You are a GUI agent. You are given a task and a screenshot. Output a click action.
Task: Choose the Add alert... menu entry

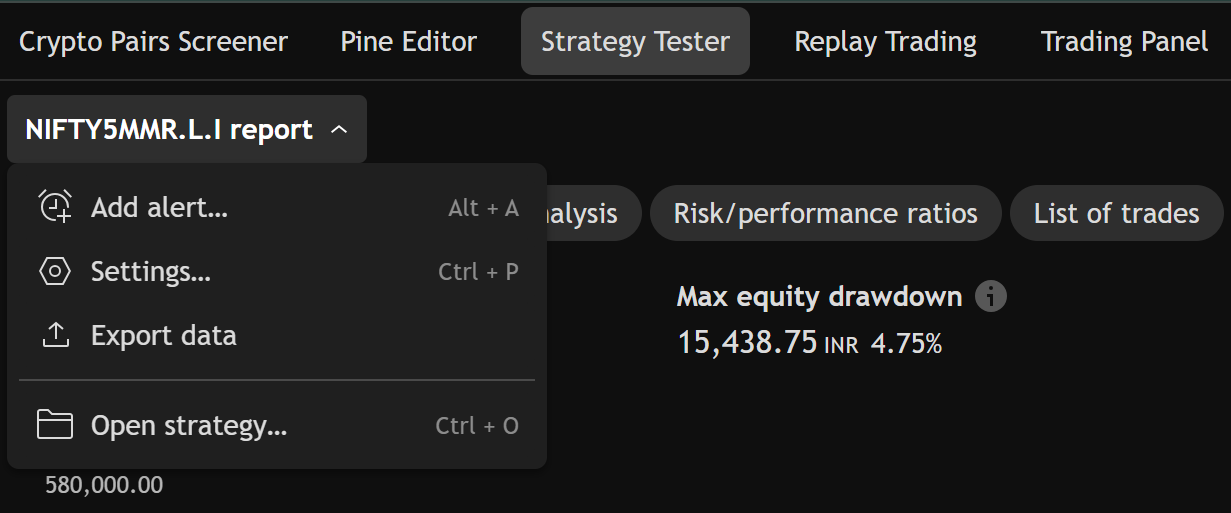(x=160, y=208)
